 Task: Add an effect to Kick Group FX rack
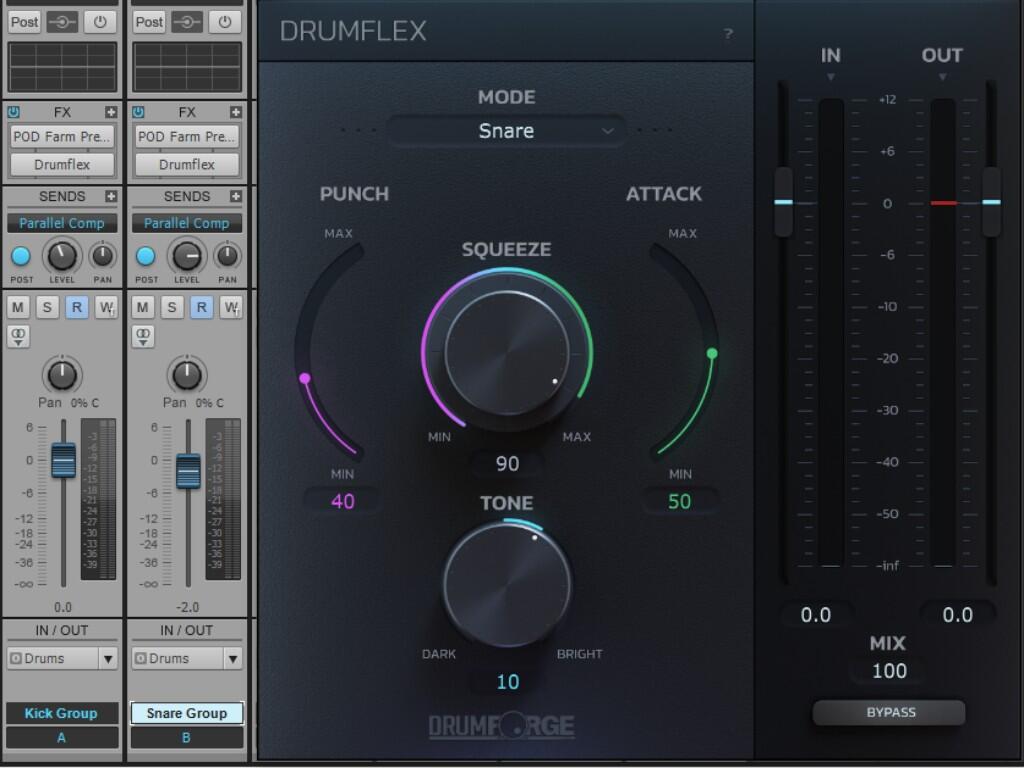tap(111, 112)
